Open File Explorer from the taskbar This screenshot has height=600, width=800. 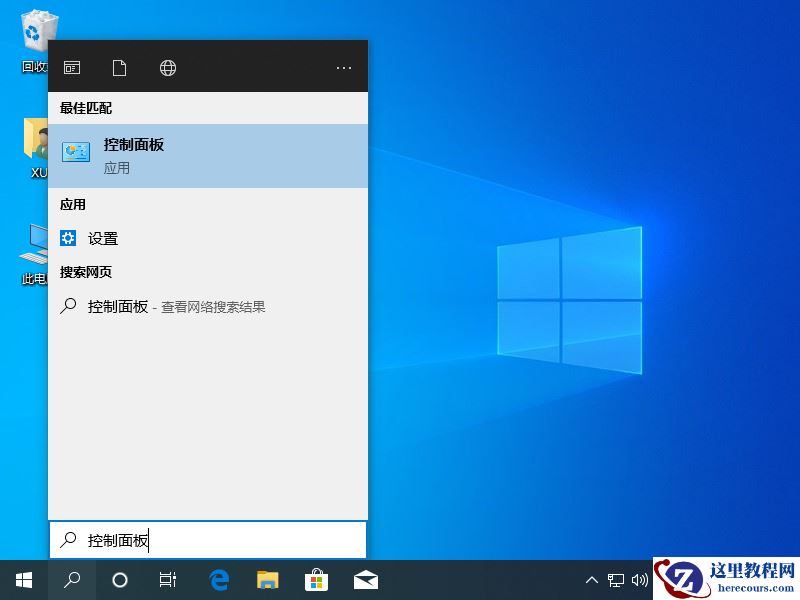tap(267, 580)
